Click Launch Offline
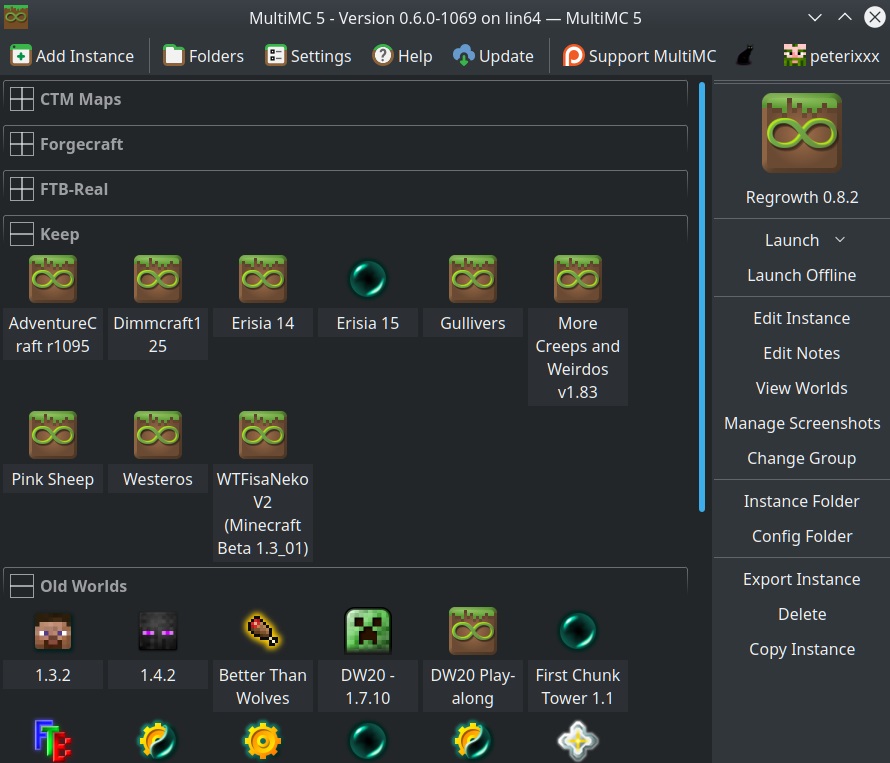 [801, 276]
